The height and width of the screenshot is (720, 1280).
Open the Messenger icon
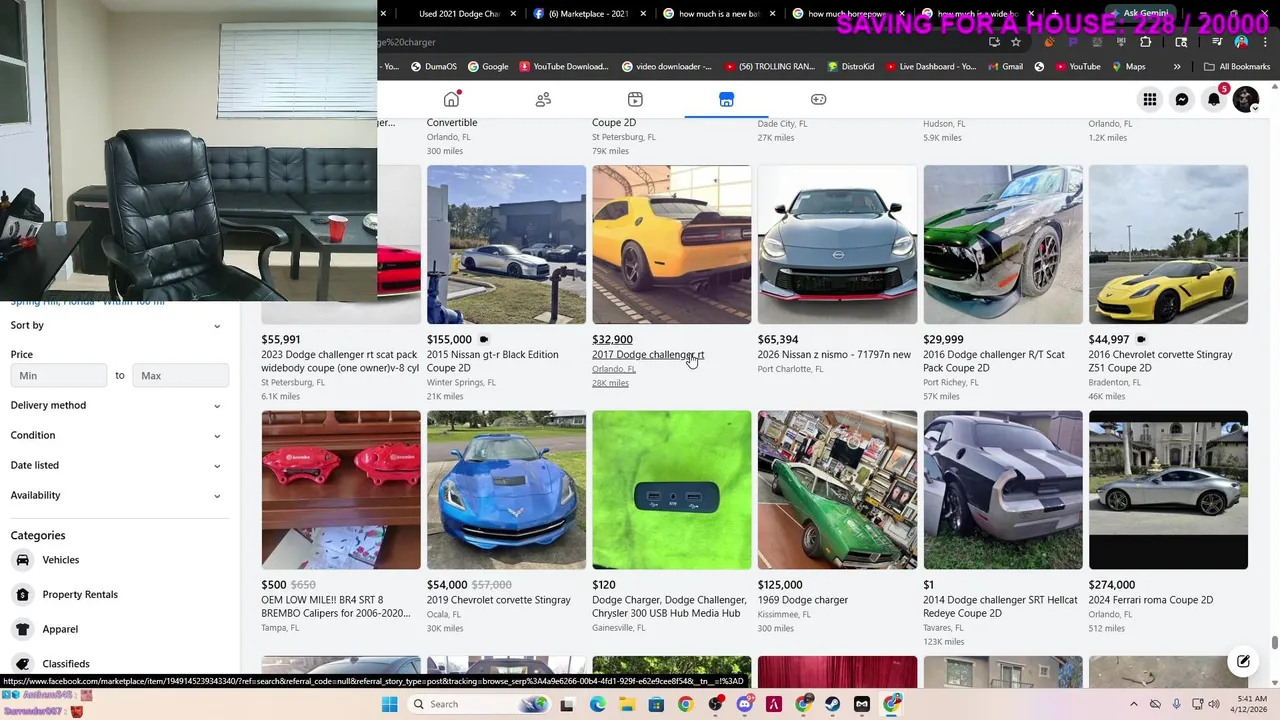point(1182,99)
